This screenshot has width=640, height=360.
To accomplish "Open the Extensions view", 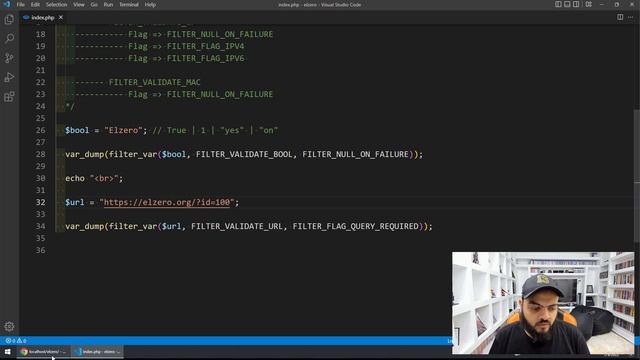I will coord(9,97).
